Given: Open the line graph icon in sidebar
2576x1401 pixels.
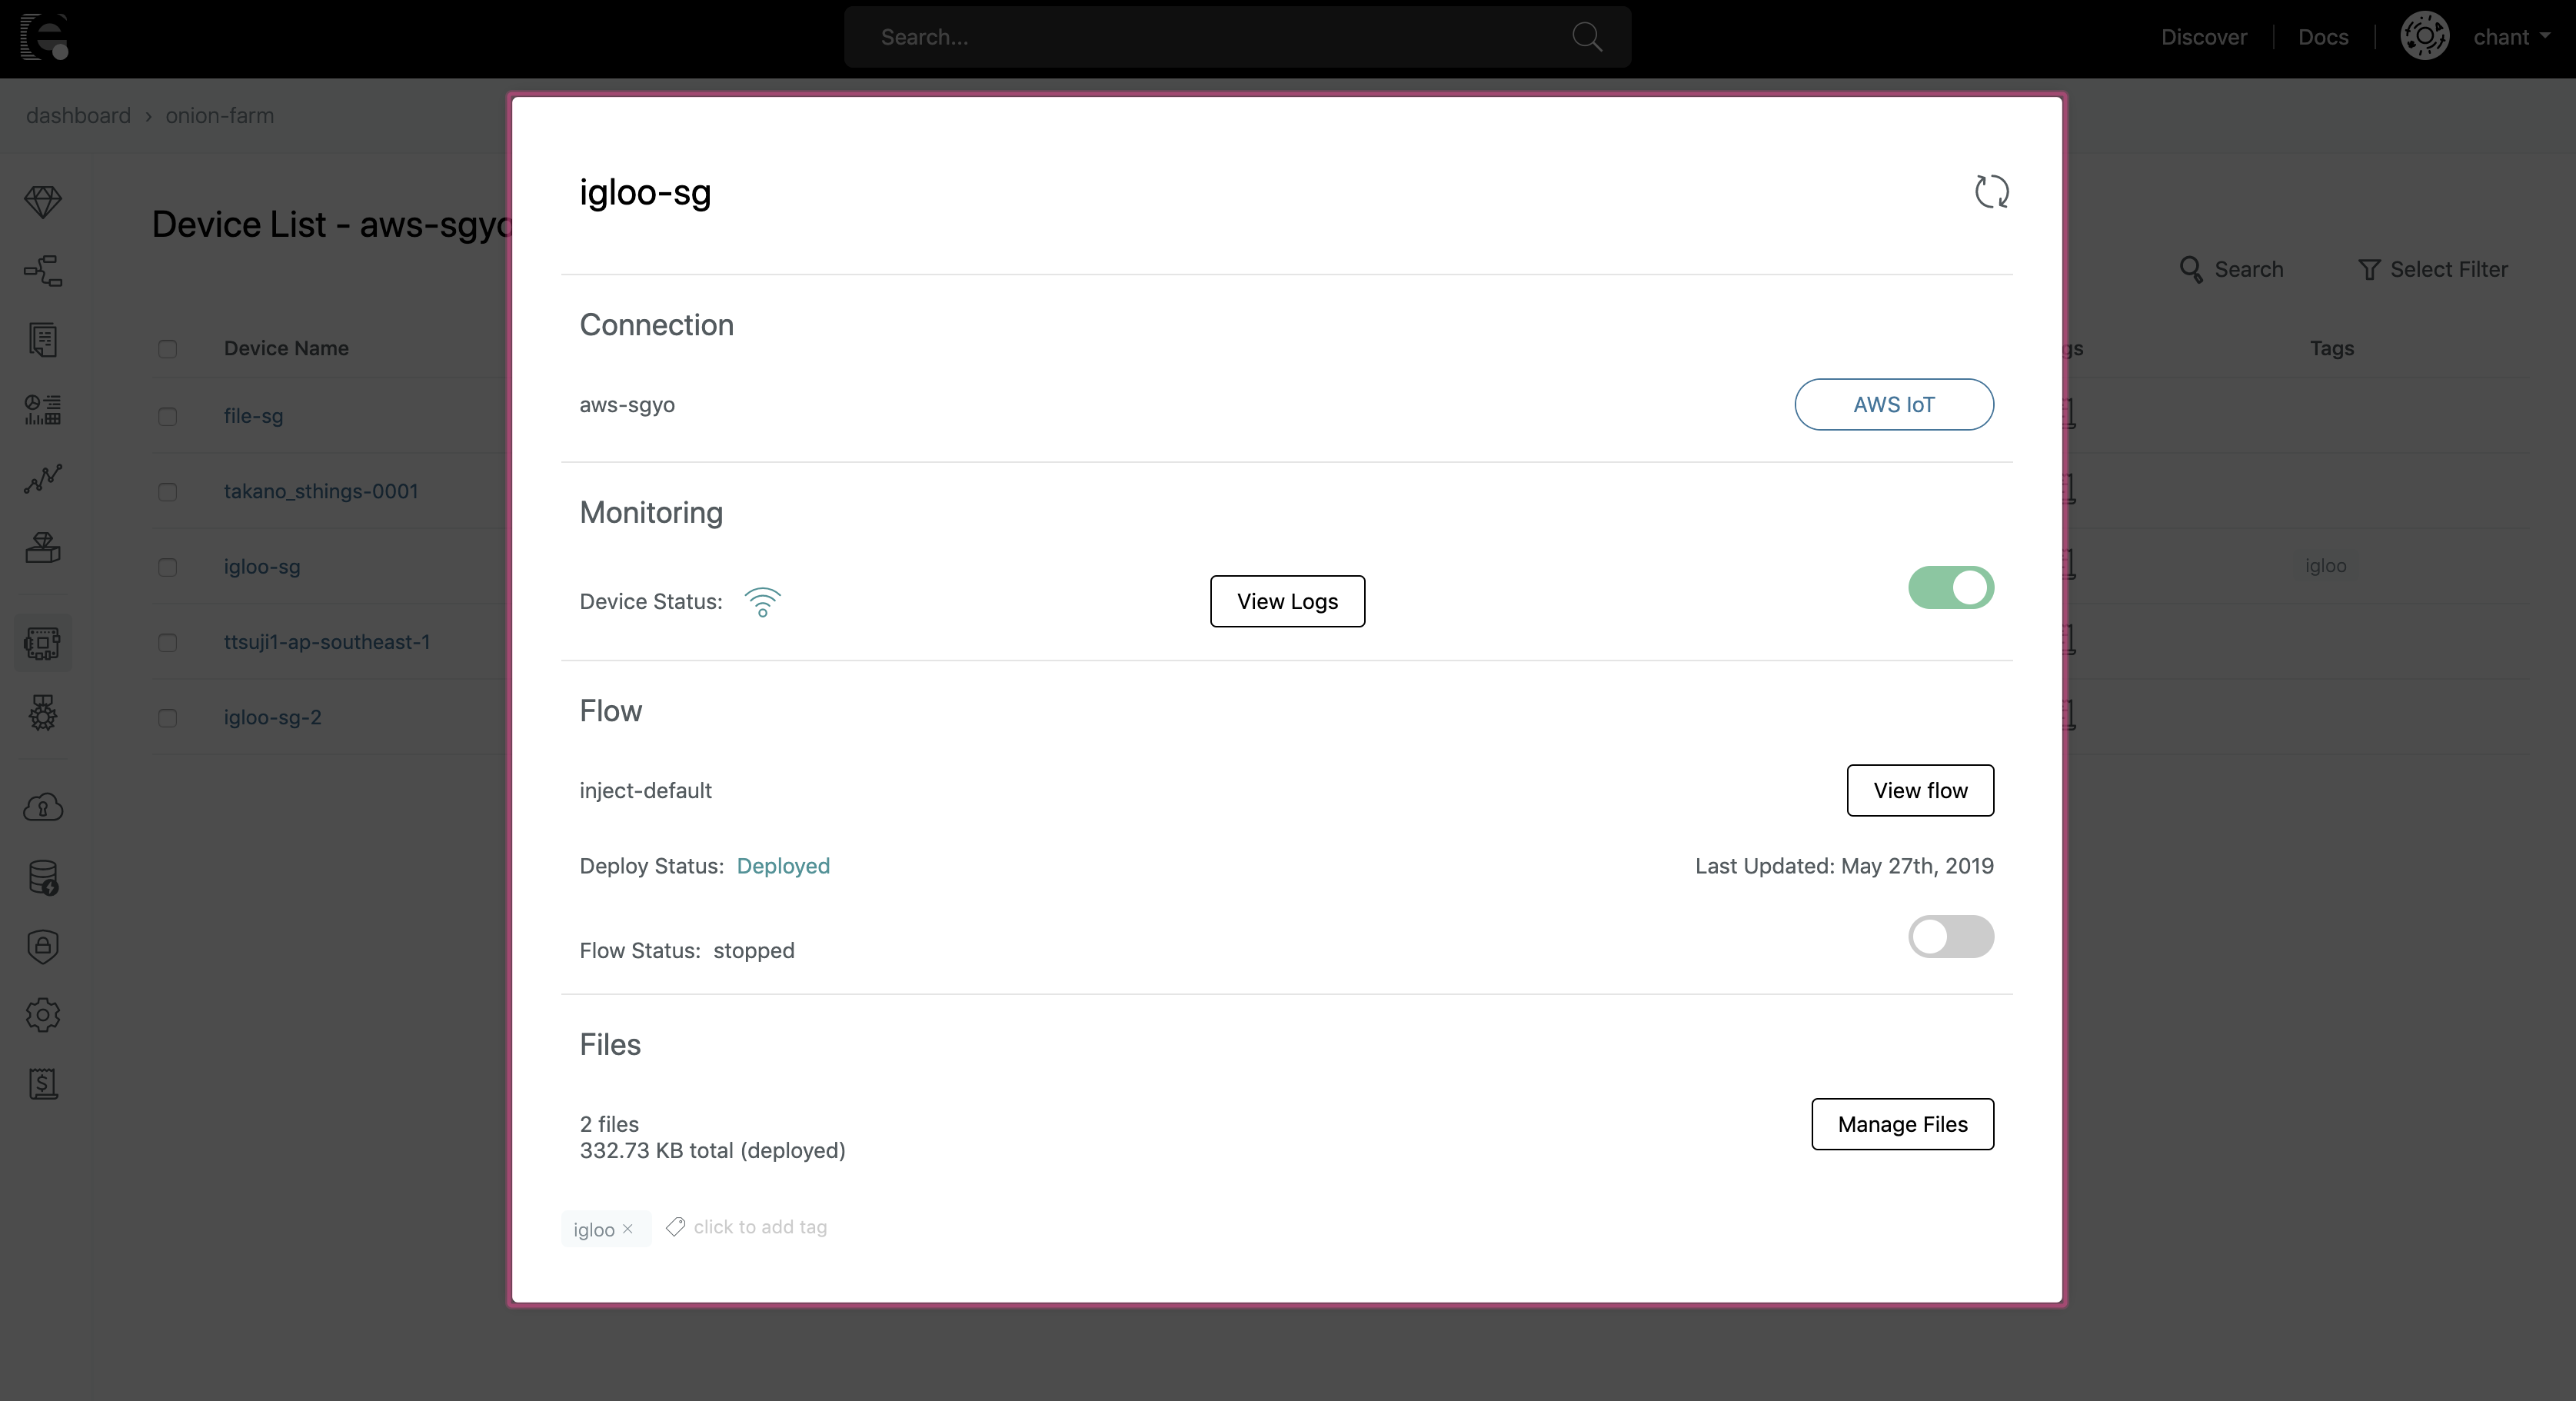Looking at the screenshot, I should (43, 478).
